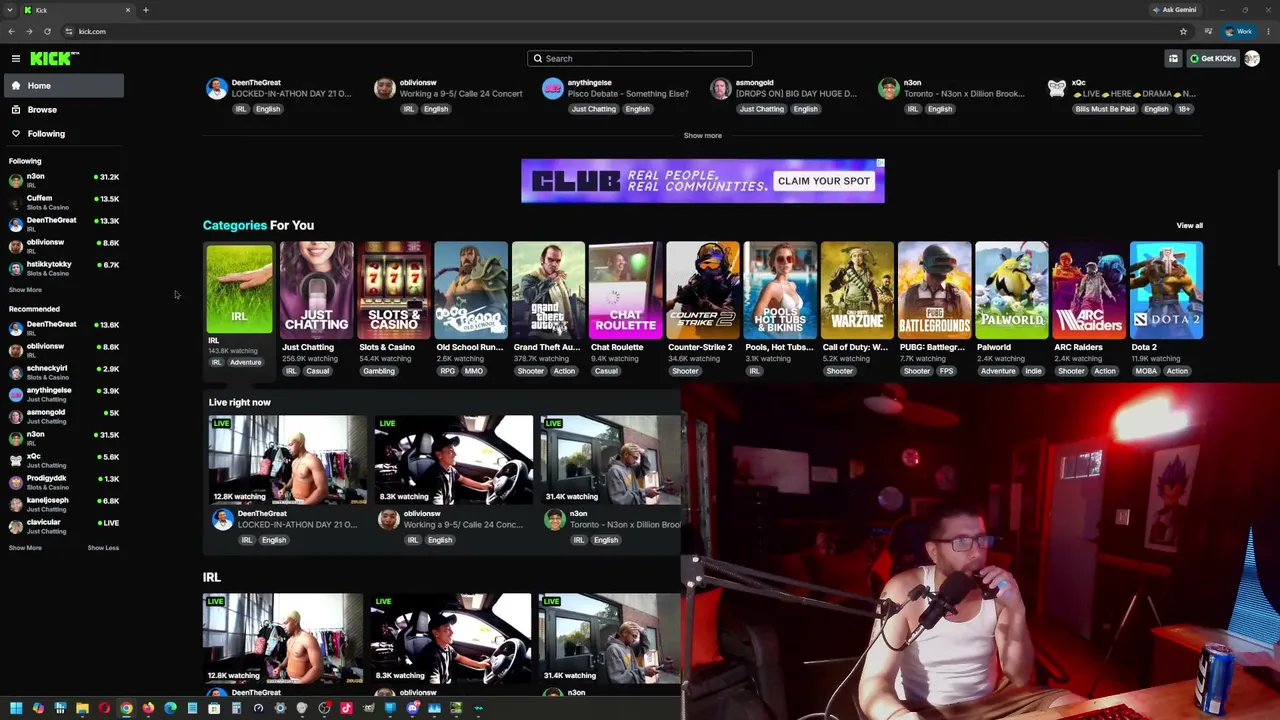Screen dimensions: 1280x720
Task: Open Windows Start menu
Action: point(16,709)
